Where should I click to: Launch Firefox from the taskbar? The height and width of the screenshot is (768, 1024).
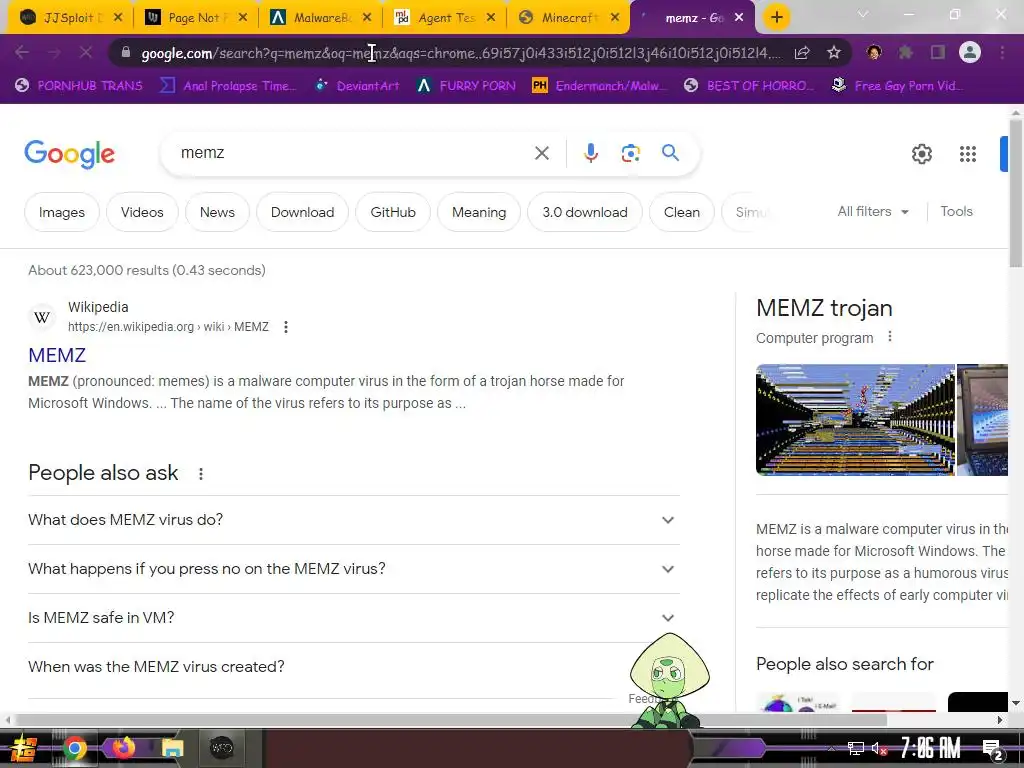click(123, 748)
